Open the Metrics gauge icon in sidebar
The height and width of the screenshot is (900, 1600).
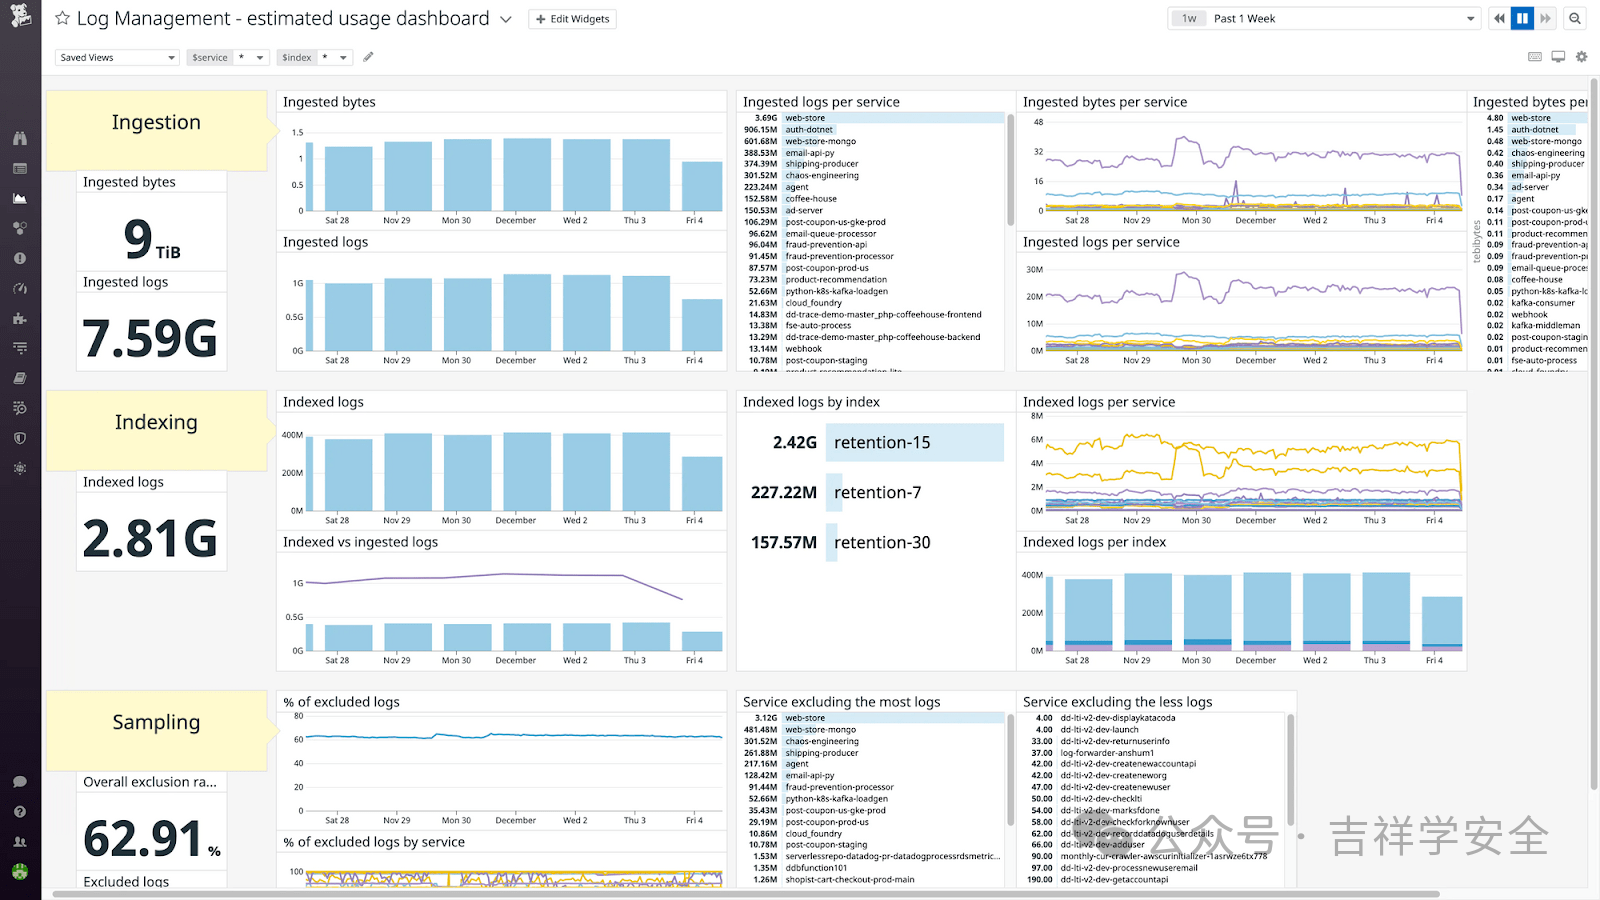pos(20,288)
